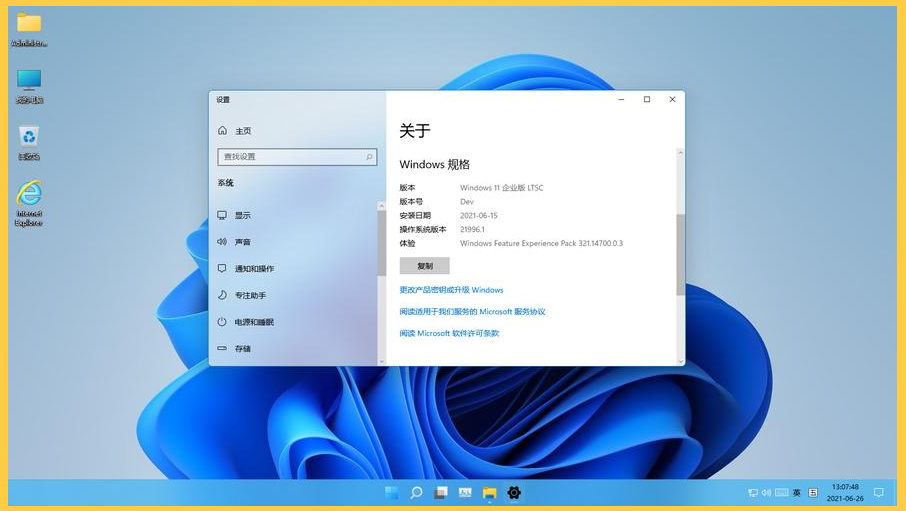
Task: Click Windows Feature Experience Pack version text
Action: point(541,243)
